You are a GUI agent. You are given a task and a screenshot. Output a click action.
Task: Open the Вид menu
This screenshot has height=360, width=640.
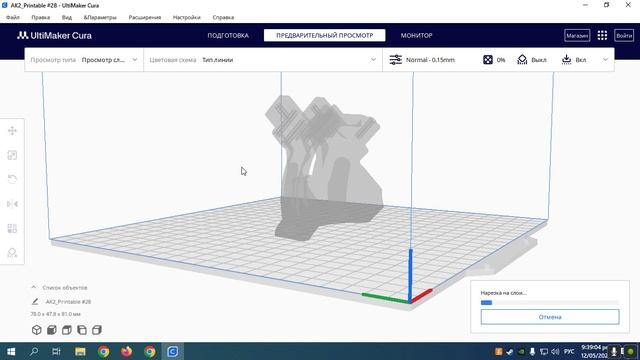point(67,18)
